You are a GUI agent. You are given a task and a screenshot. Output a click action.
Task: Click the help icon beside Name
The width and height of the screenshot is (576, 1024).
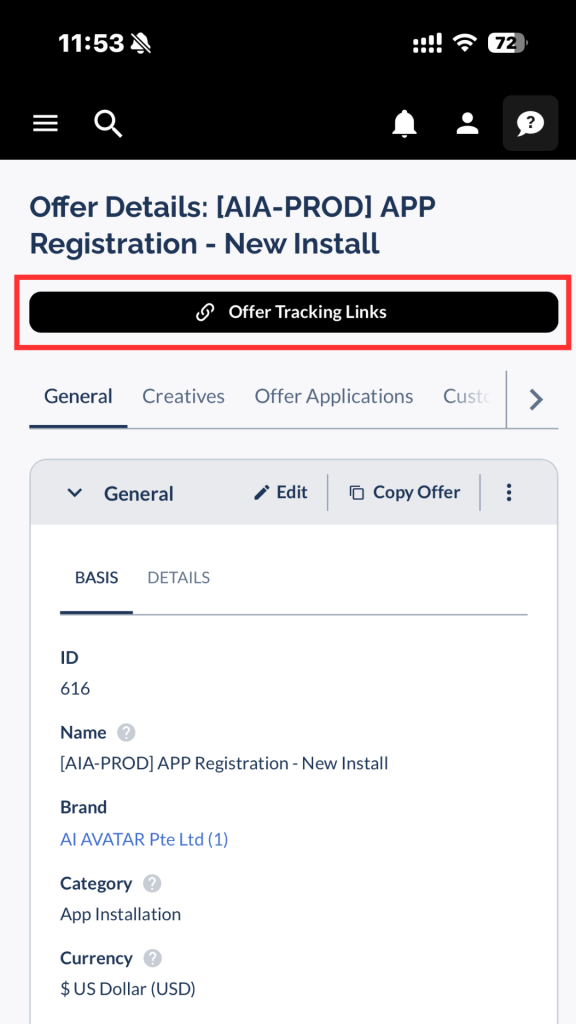pos(126,733)
